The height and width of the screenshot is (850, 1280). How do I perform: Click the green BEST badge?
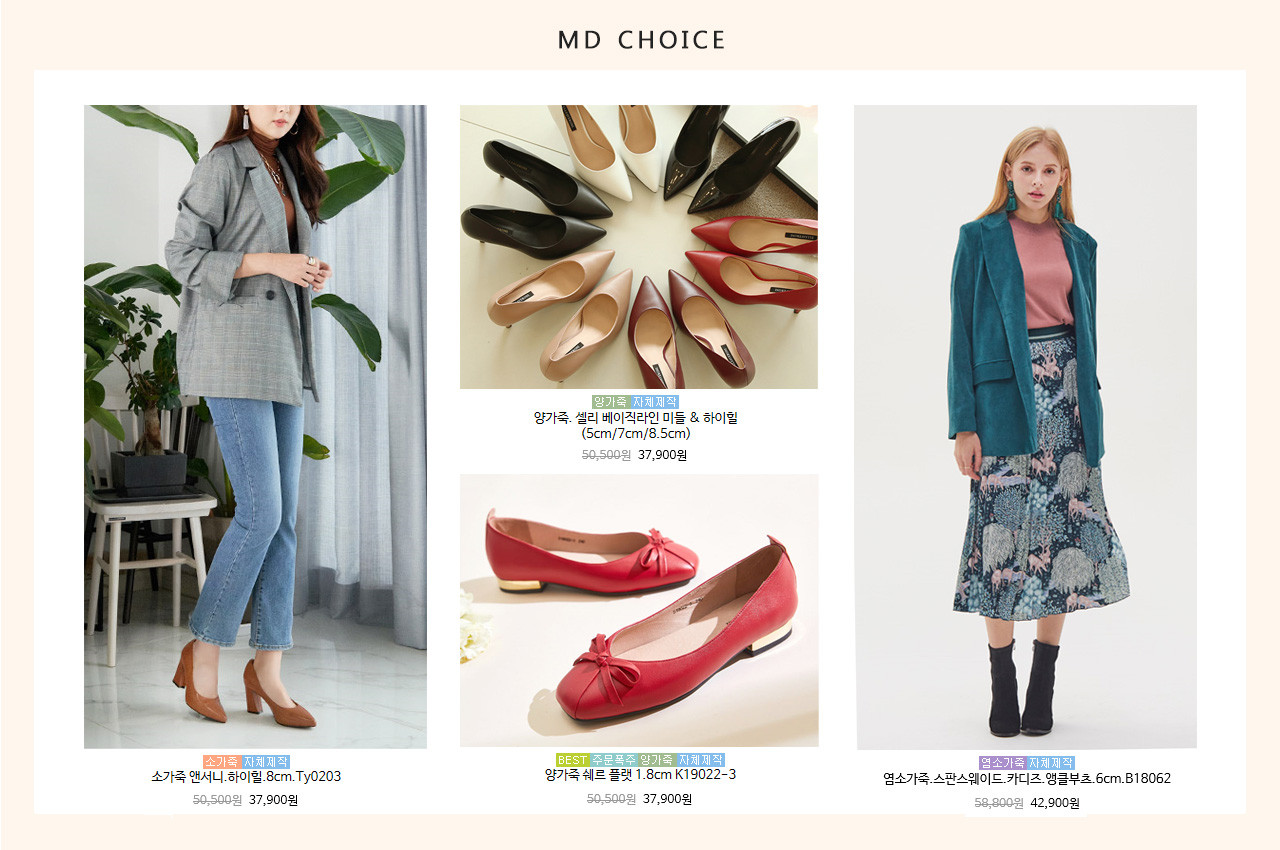572,760
